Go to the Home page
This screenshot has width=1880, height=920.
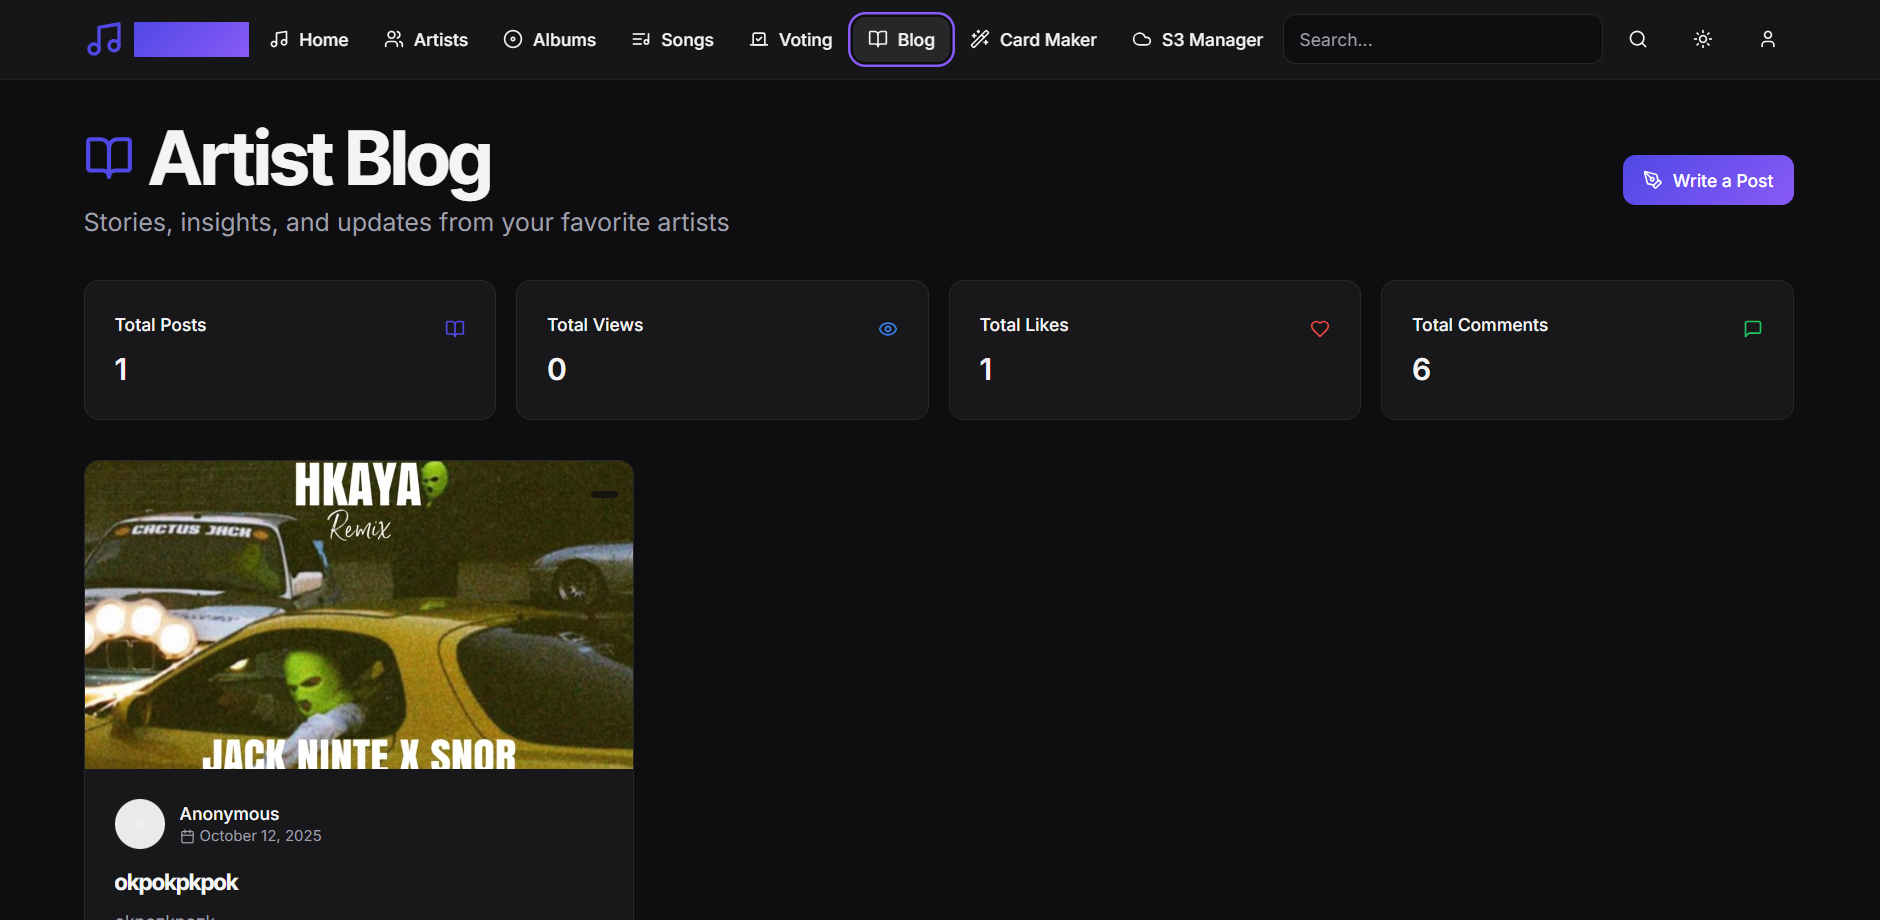point(309,39)
